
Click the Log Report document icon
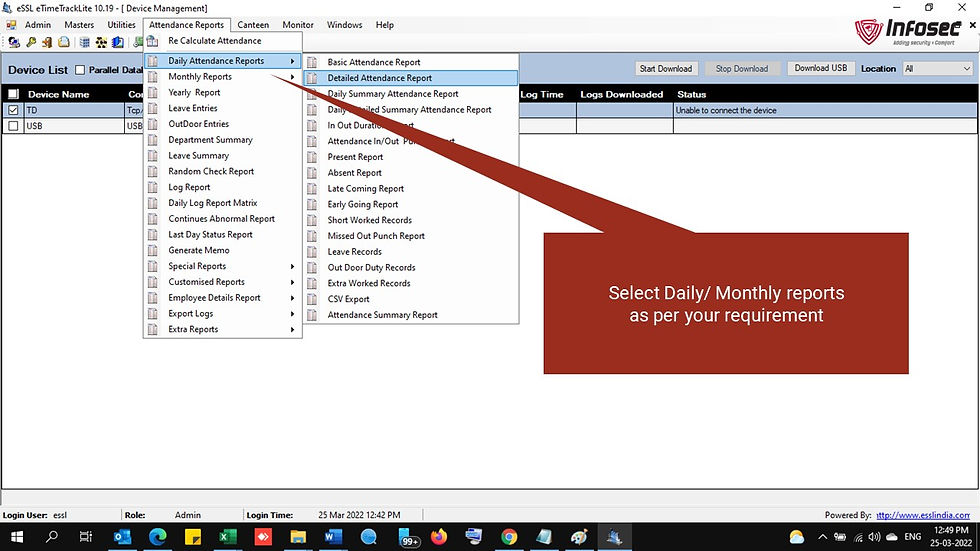click(x=152, y=187)
